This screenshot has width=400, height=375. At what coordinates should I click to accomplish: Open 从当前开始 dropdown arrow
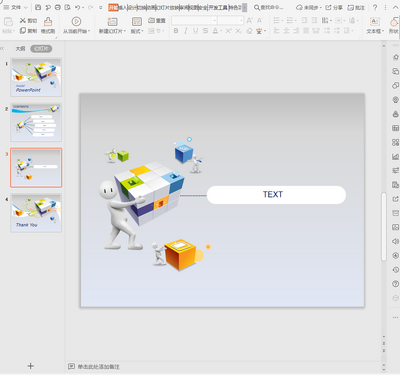pyautogui.click(x=89, y=31)
